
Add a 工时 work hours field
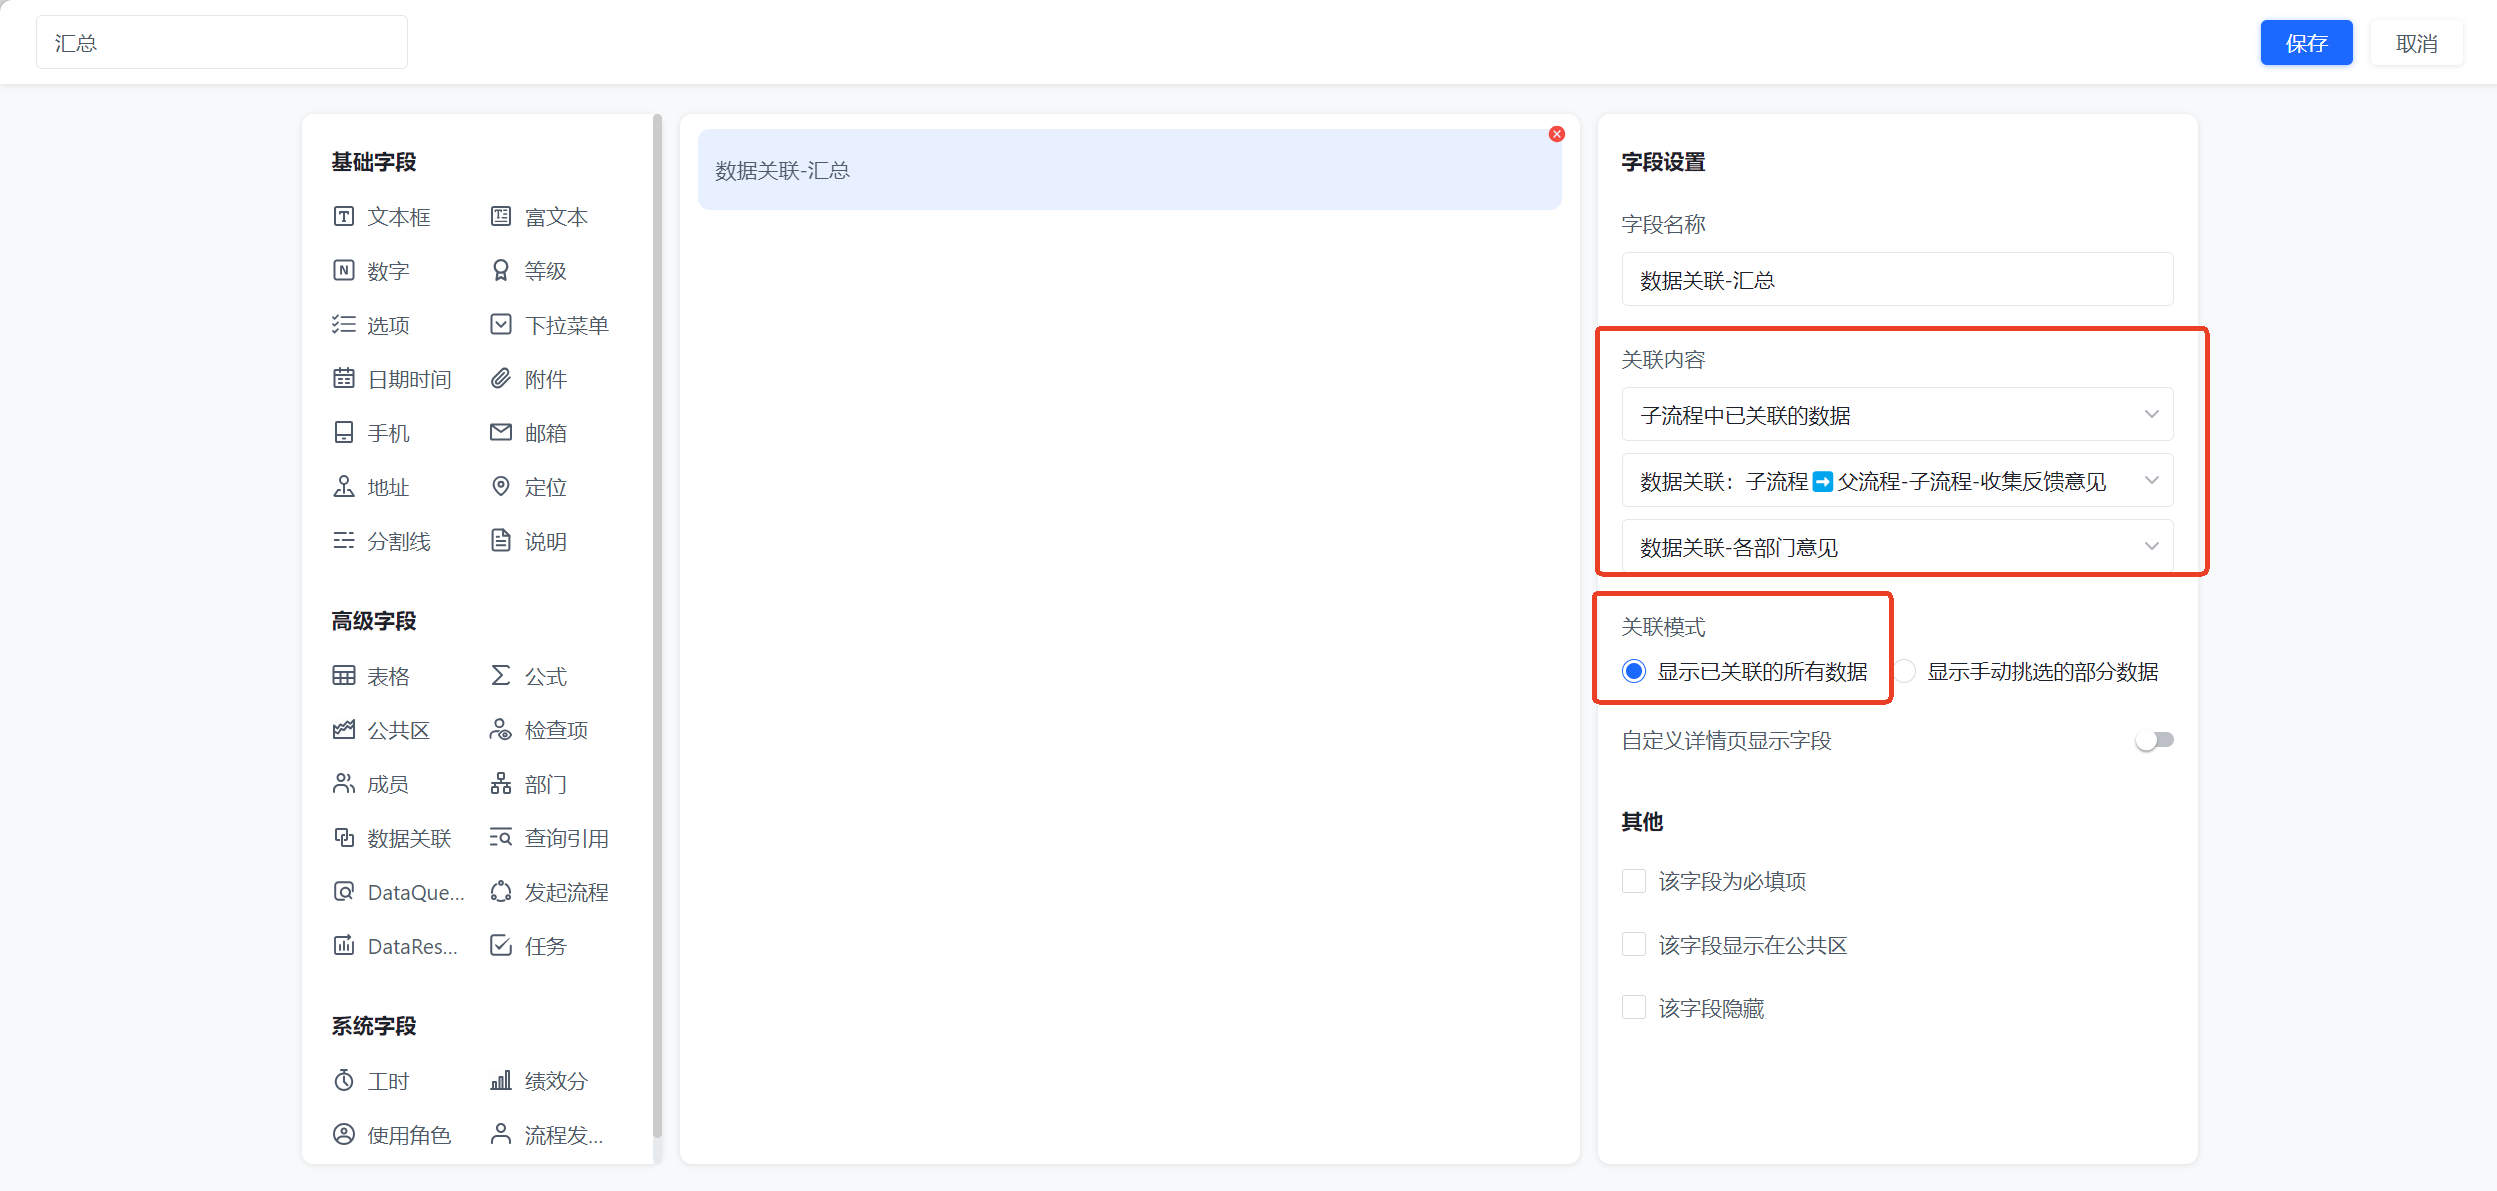[372, 1081]
